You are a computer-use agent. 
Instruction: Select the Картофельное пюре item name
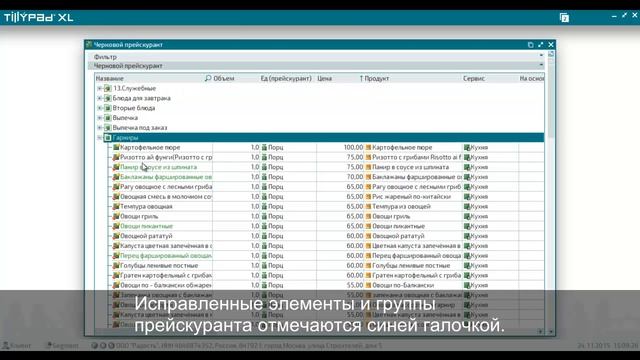(x=150, y=147)
